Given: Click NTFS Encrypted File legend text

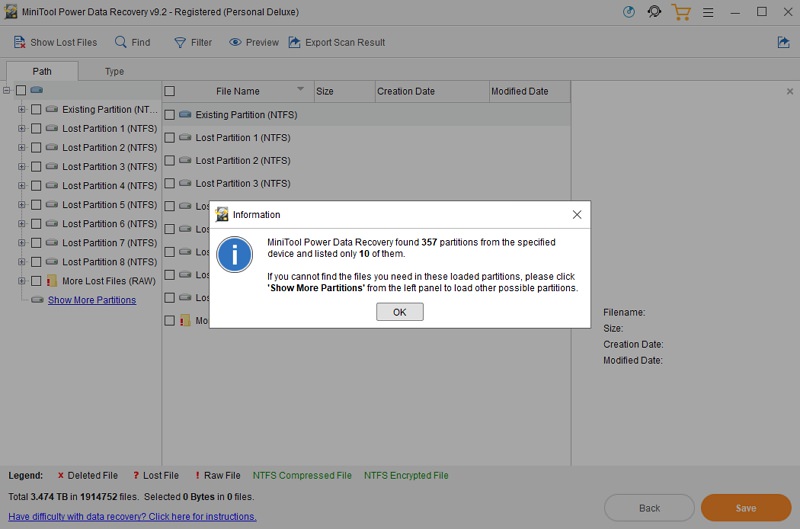Looking at the screenshot, I should [x=406, y=475].
